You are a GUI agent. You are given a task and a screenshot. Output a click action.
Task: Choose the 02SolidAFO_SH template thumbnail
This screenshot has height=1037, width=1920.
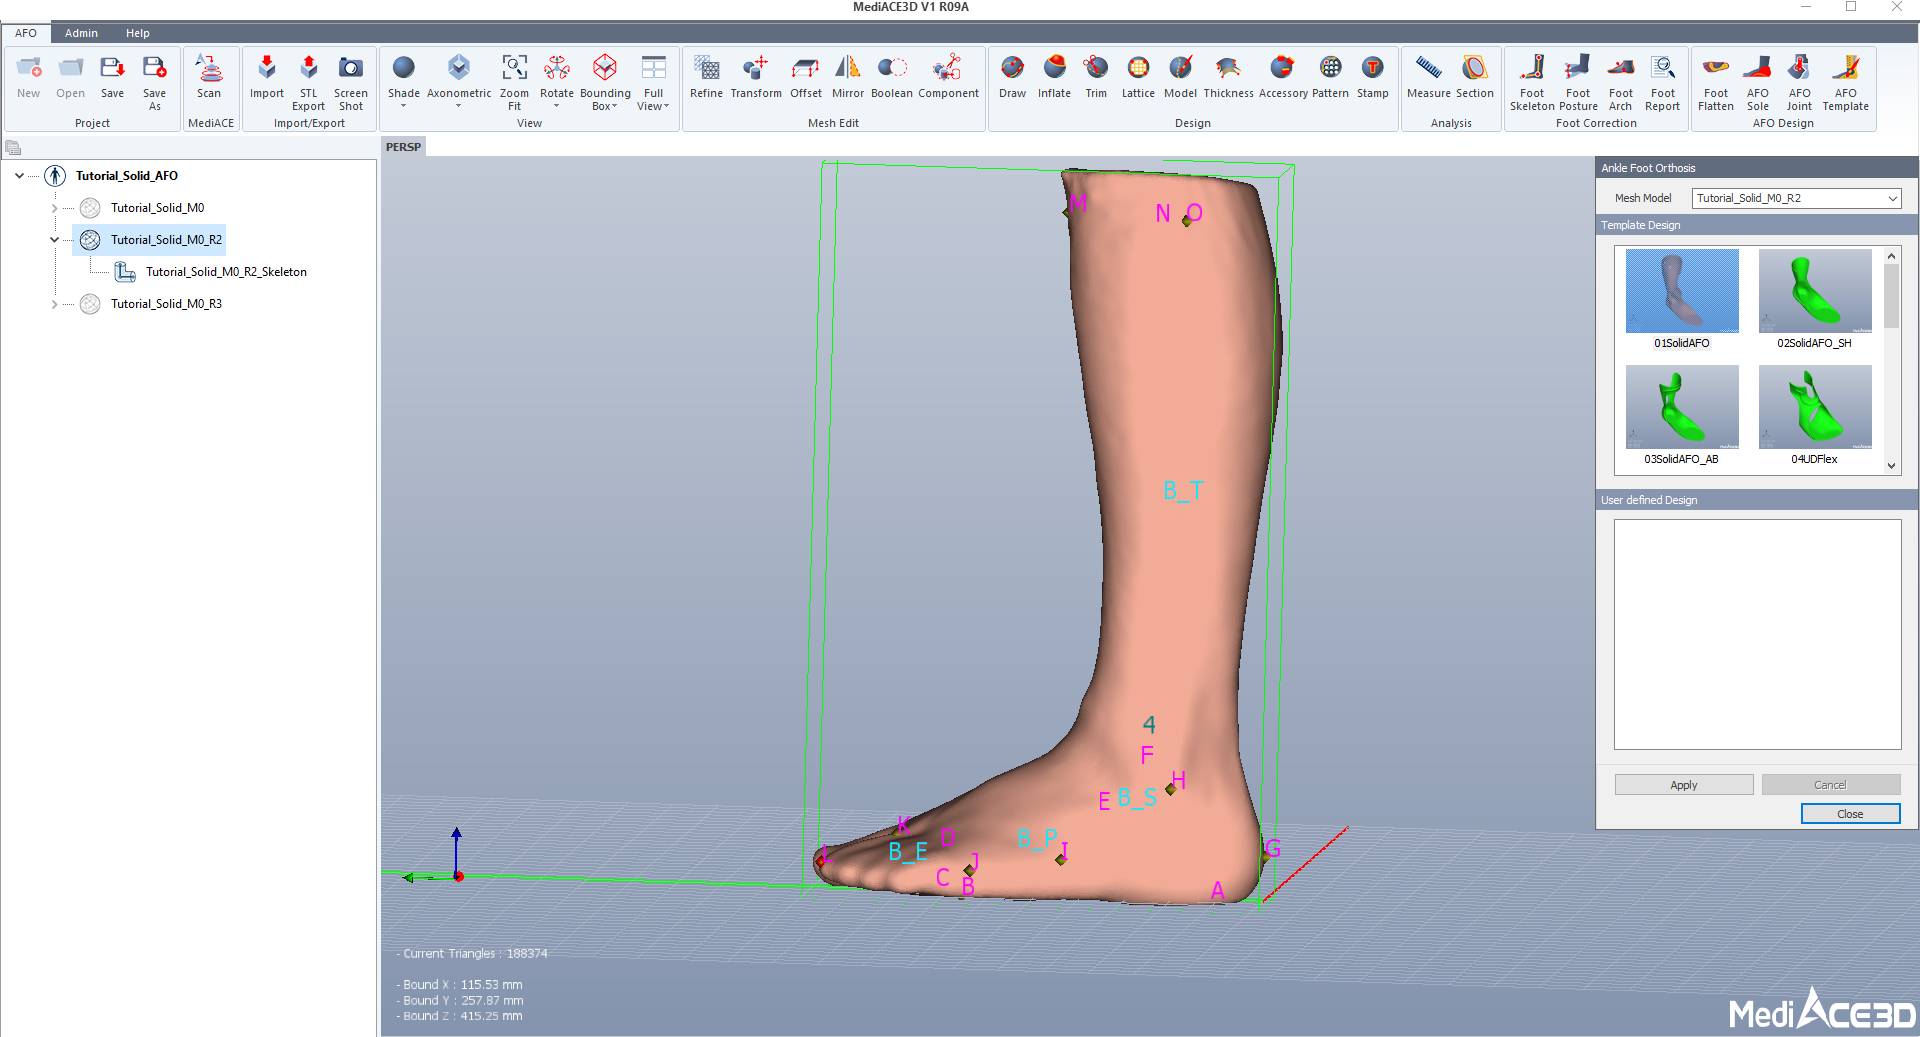point(1815,291)
